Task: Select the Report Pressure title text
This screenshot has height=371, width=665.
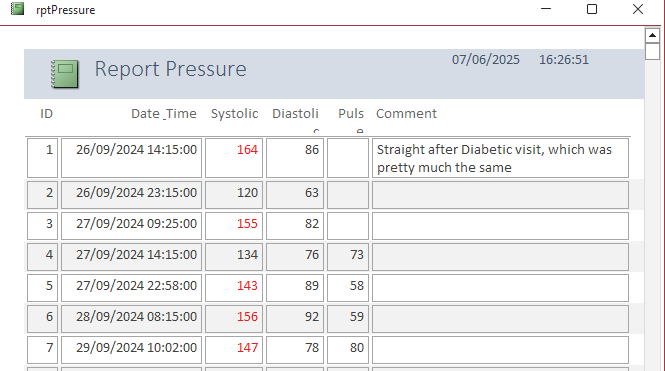Action: [170, 69]
